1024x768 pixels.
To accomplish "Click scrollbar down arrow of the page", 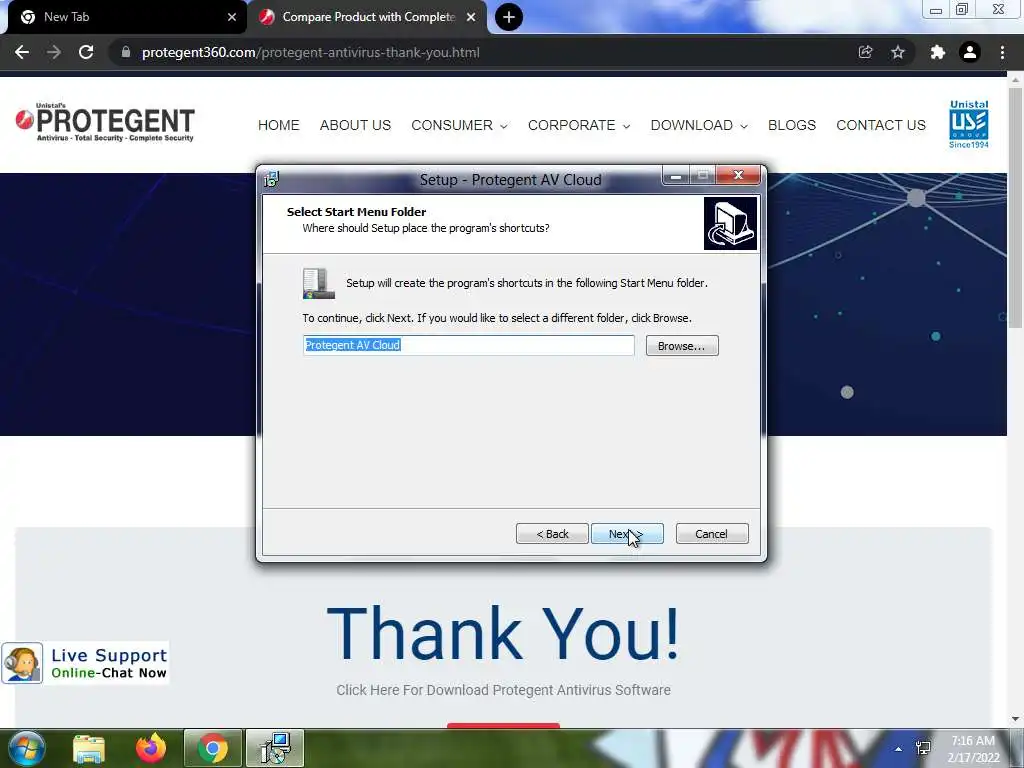I will point(1016,719).
